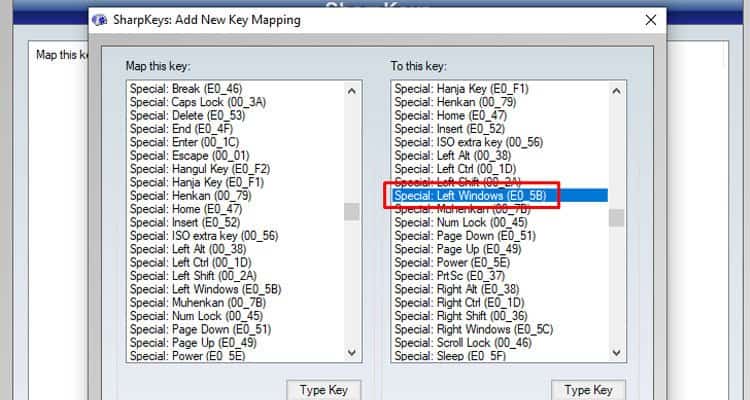
Task: Click Type Key button under Map this key
Action: point(323,390)
